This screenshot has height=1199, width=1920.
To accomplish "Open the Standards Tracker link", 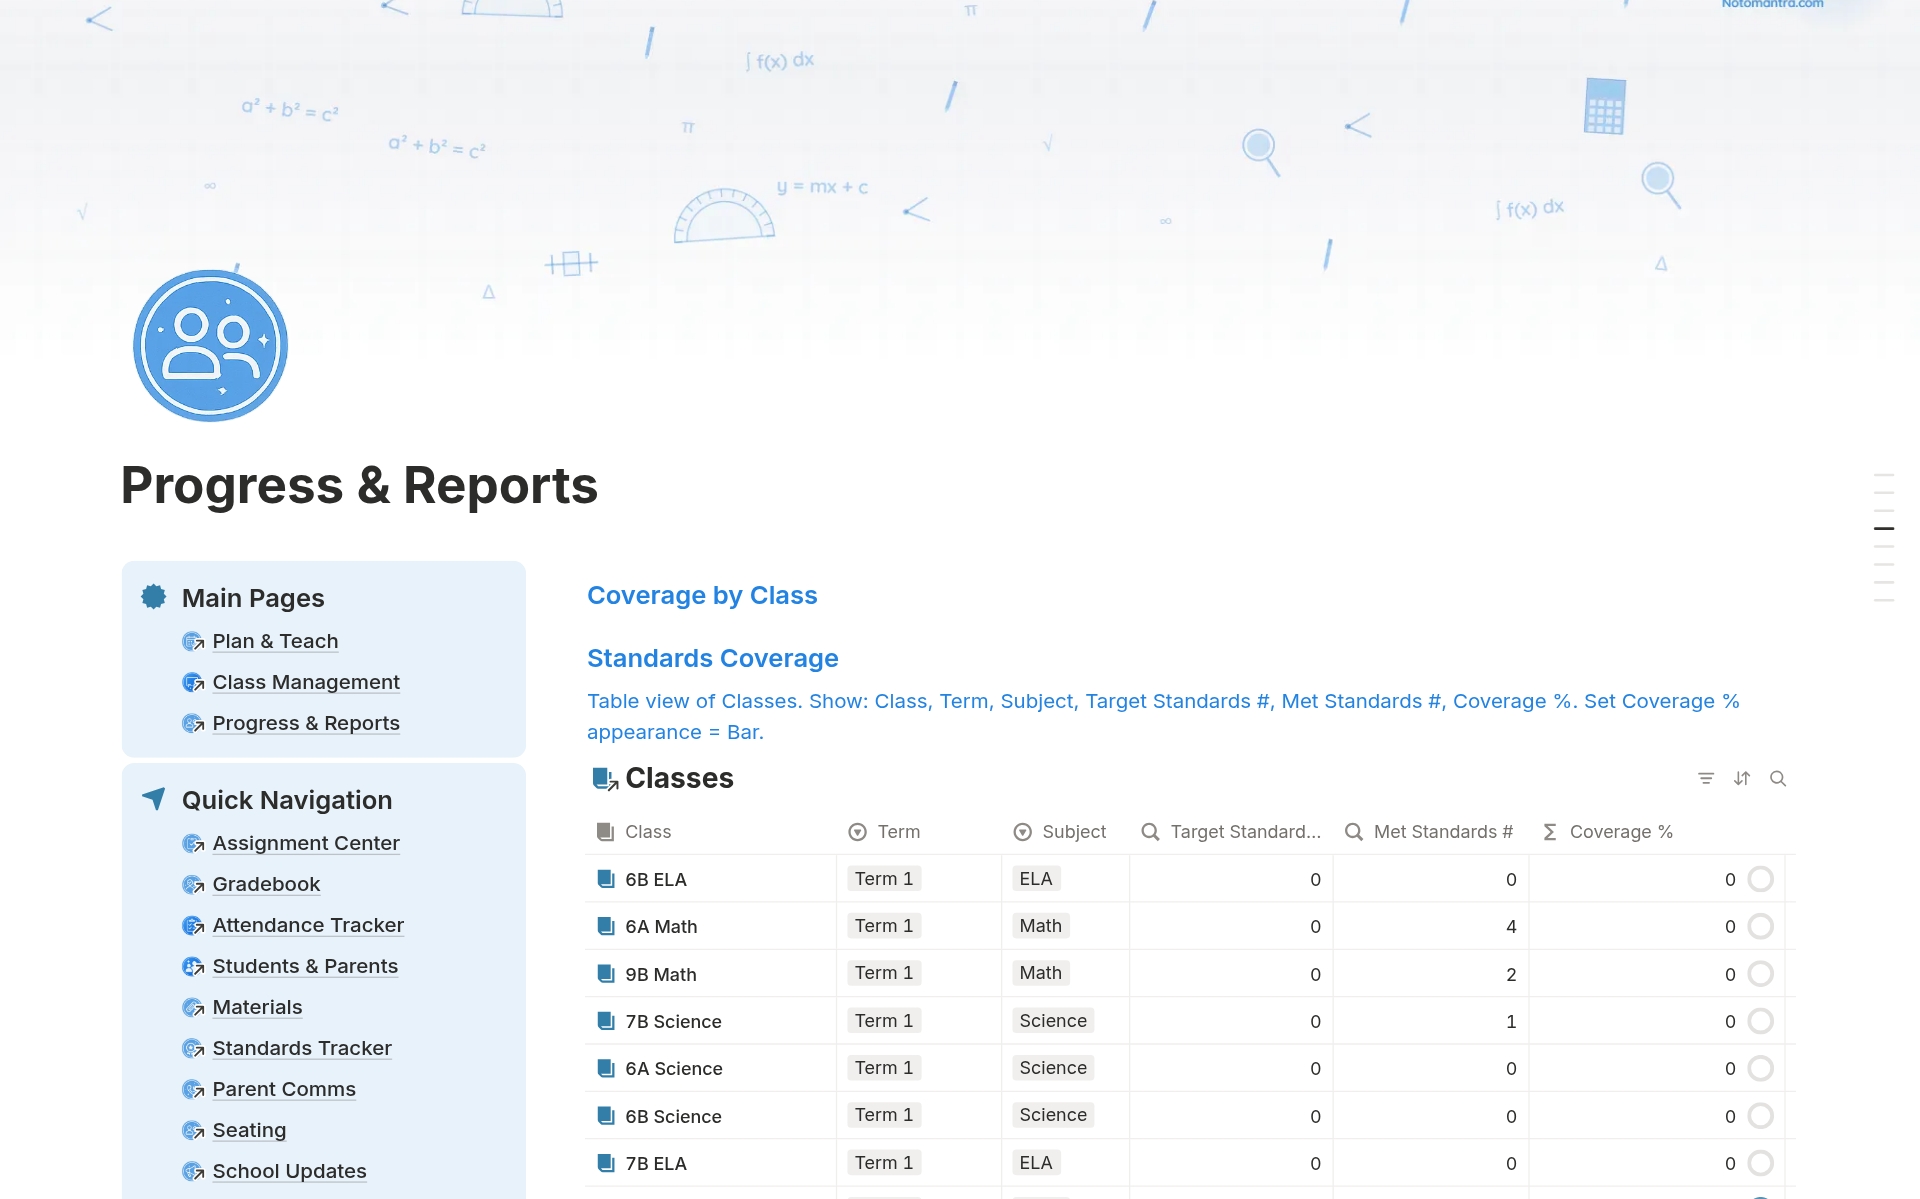I will click(302, 1048).
